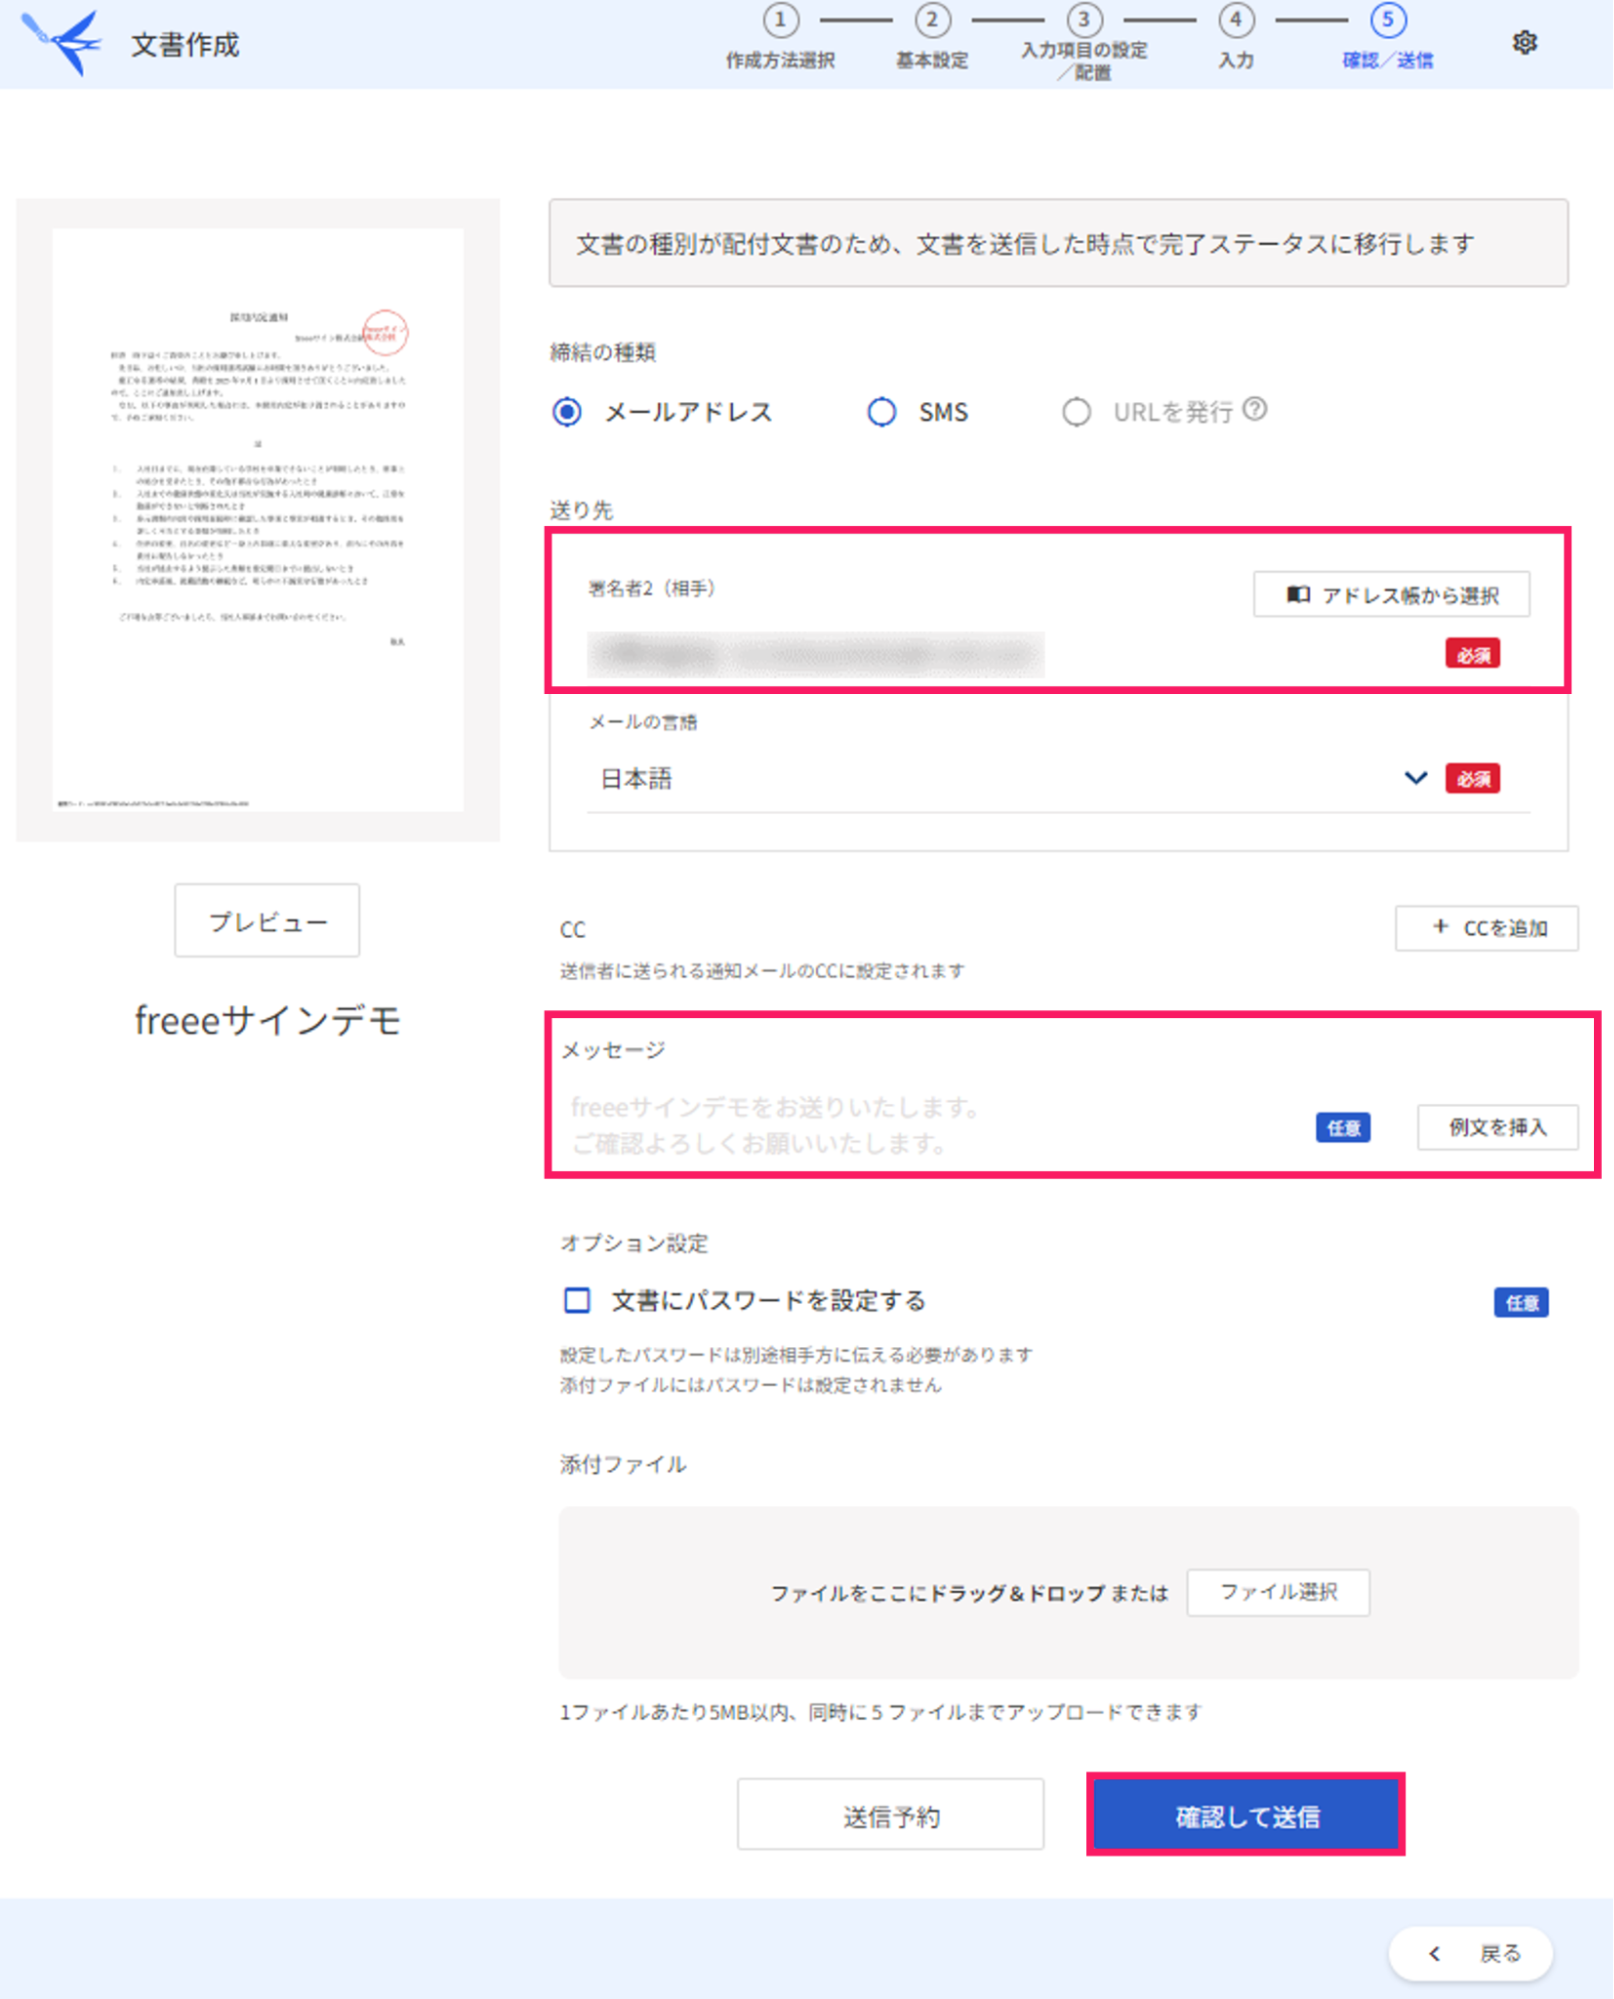
Task: Click the freeeサインデモ document title
Action: click(268, 1021)
